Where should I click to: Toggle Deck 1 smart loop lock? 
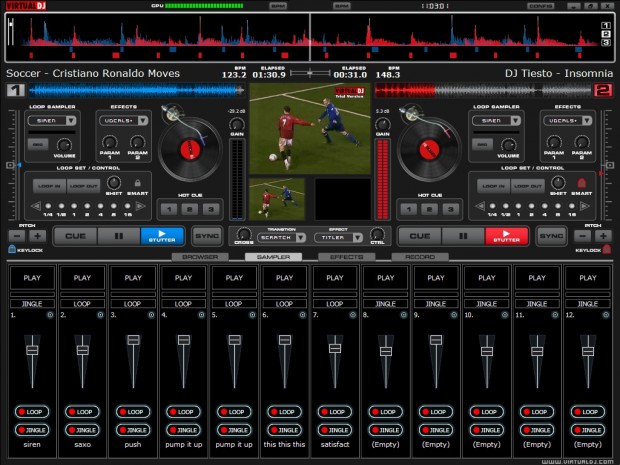(138, 183)
